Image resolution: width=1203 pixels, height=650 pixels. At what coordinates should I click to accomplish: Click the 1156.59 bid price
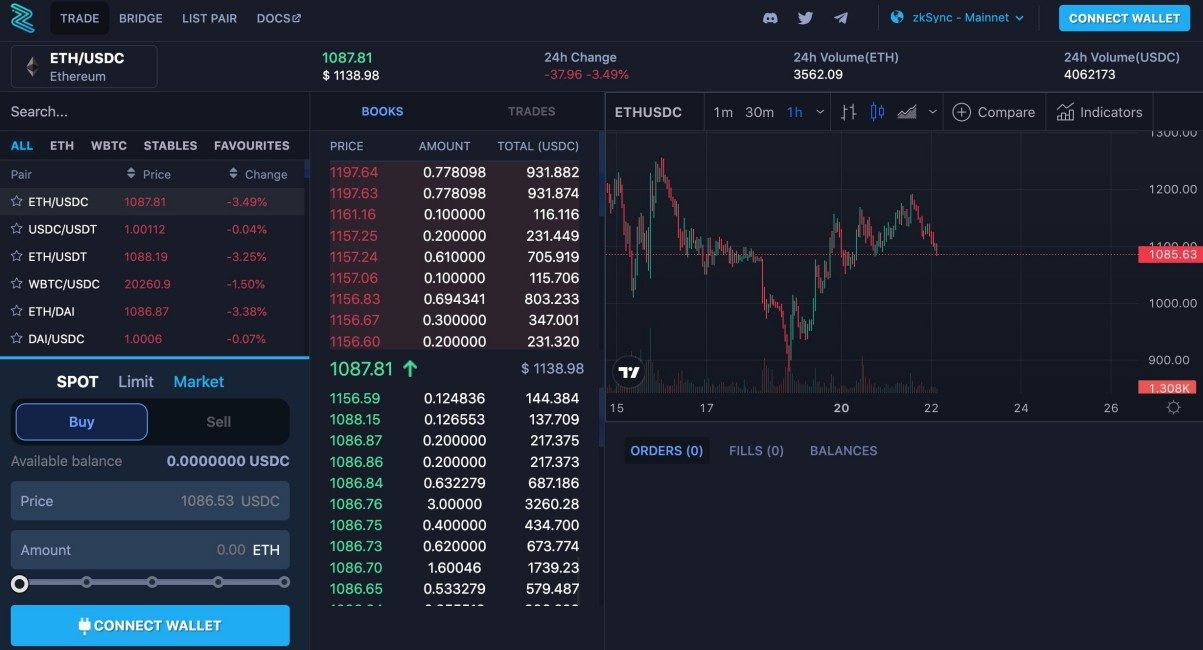(354, 398)
